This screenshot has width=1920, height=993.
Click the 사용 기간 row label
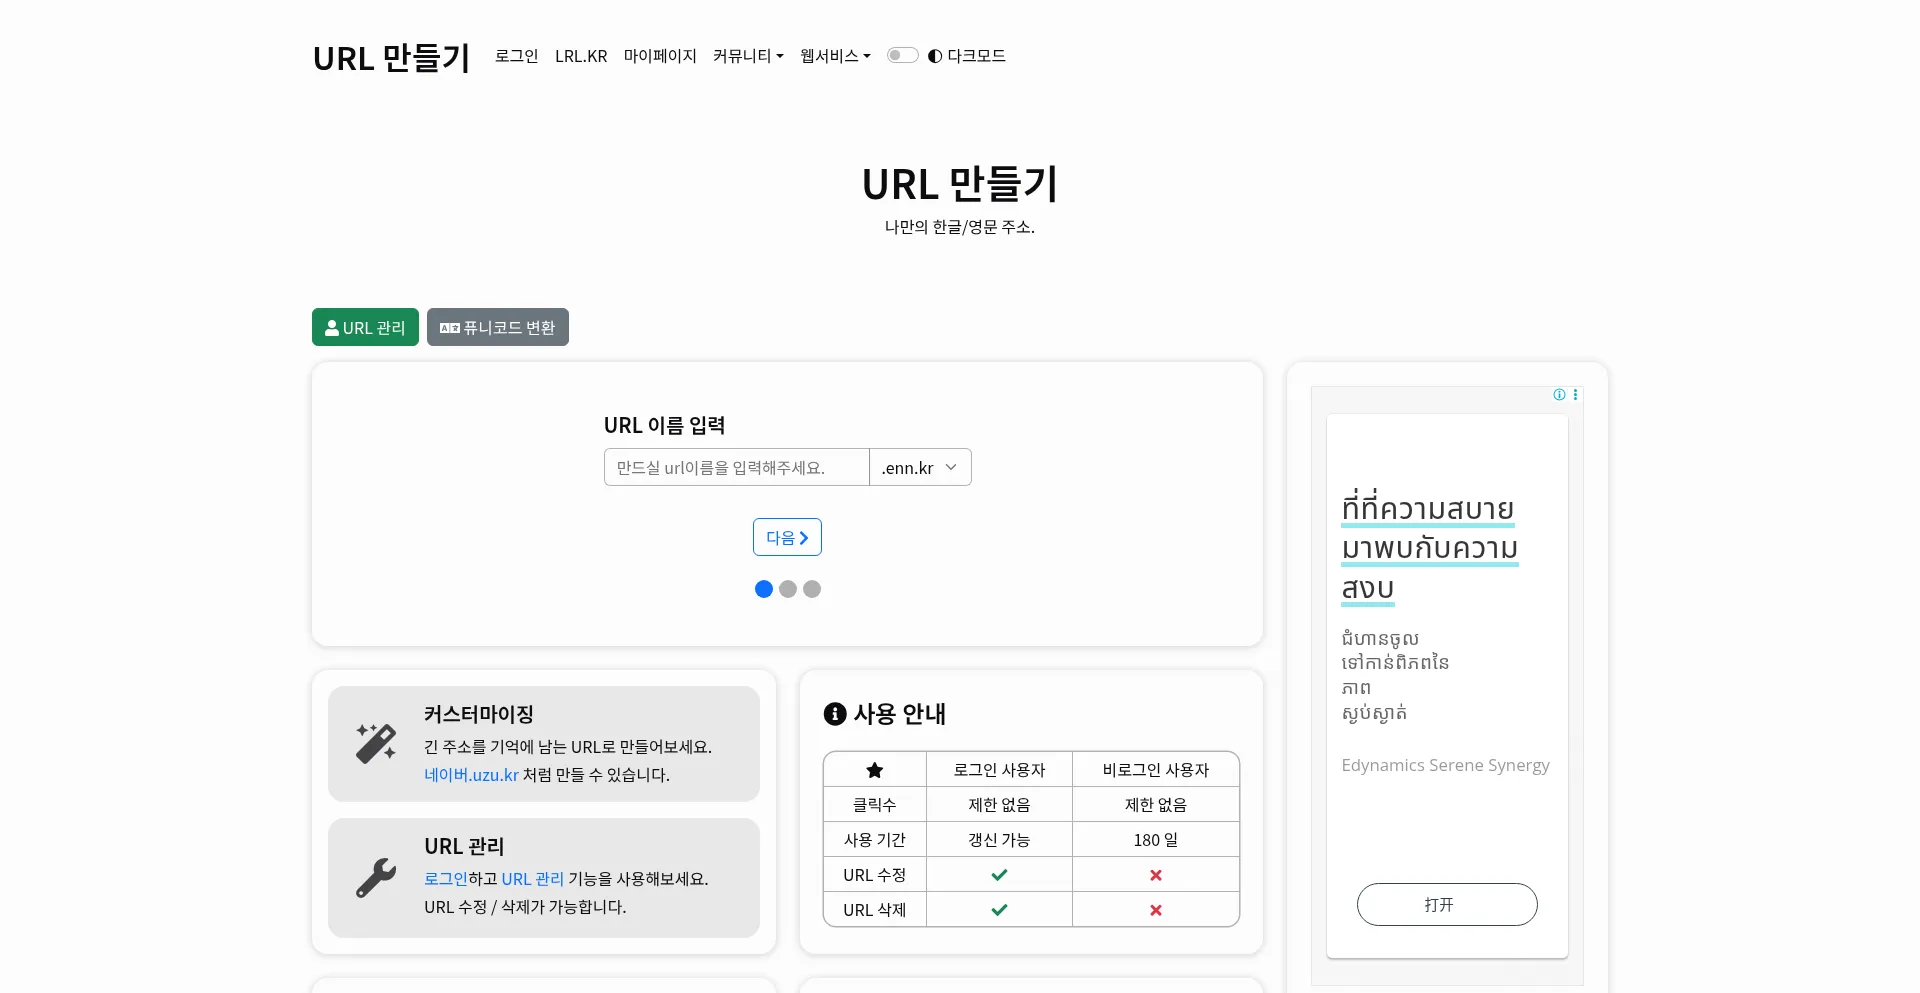(x=875, y=840)
